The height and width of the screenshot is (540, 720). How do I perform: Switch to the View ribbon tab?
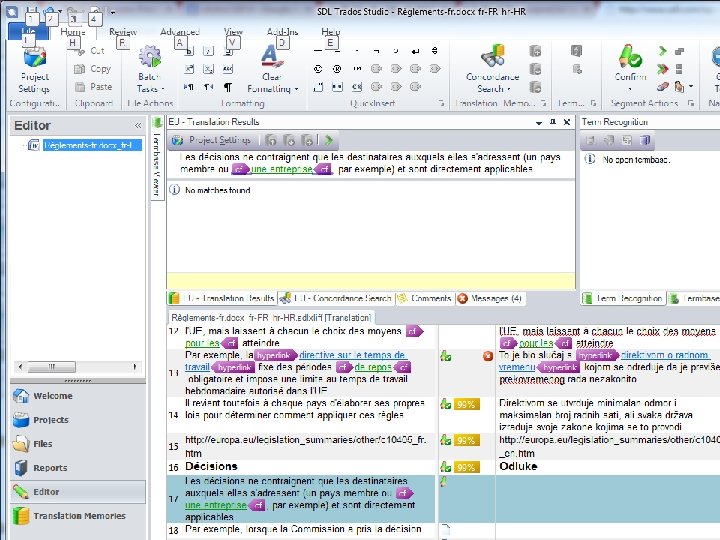click(233, 32)
